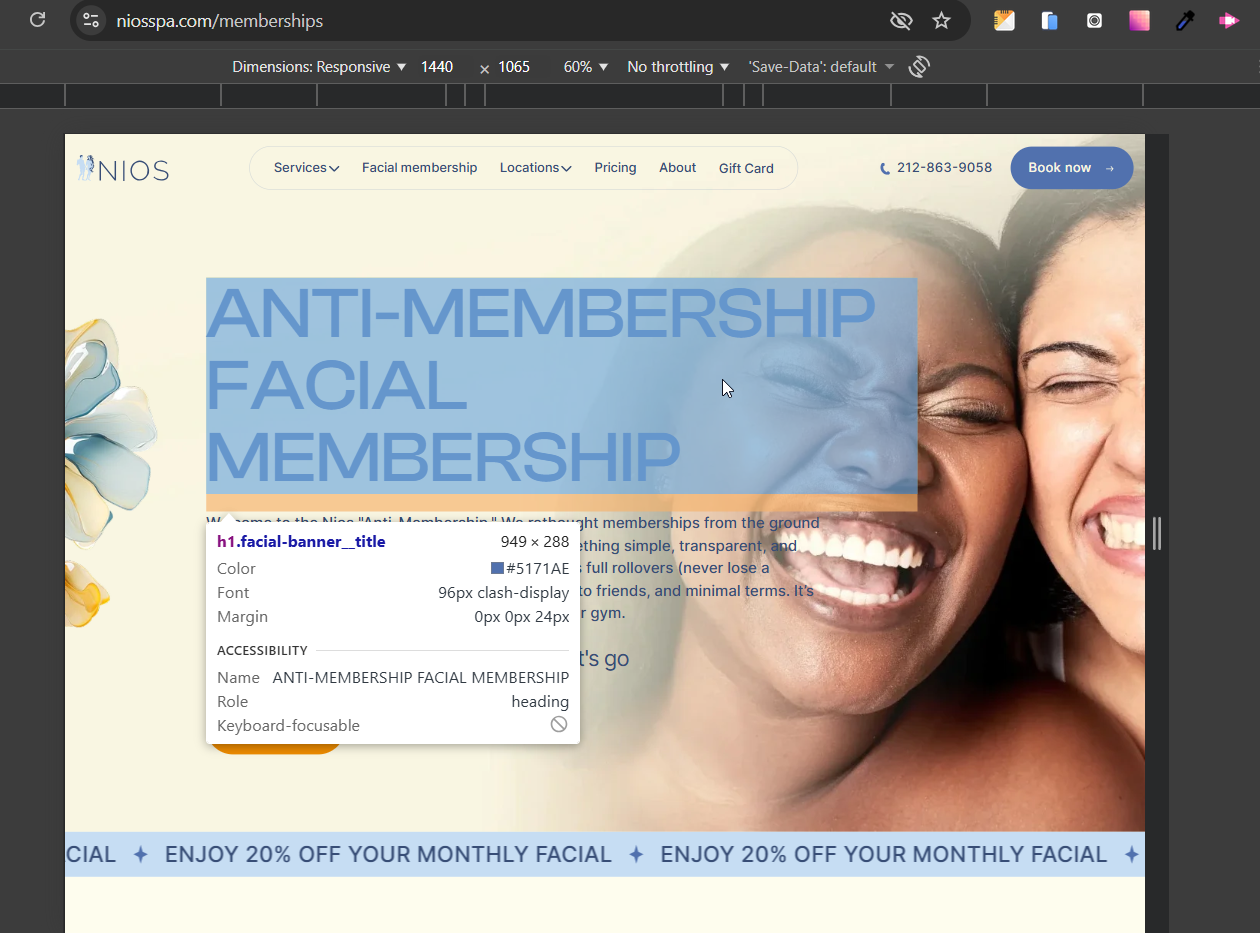Click the crossed-eye tracking protection icon
The image size is (1260, 933).
[x=901, y=20]
